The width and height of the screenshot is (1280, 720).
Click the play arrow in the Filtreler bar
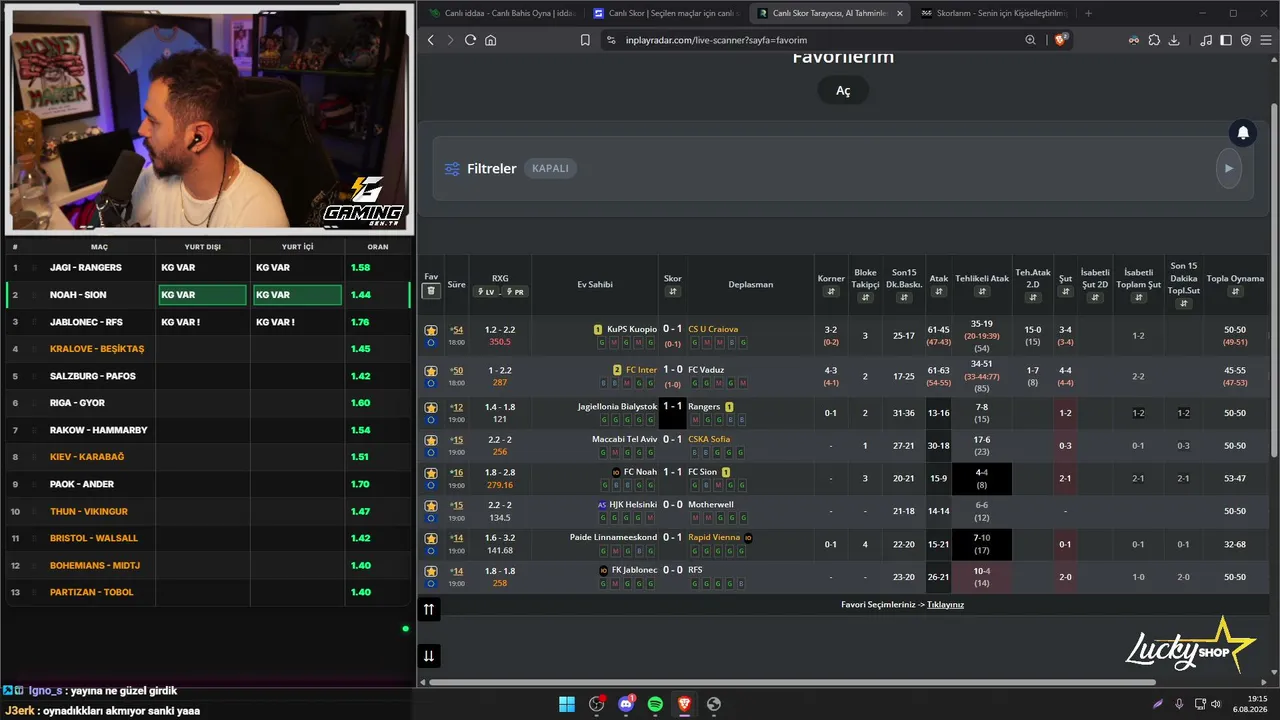tap(1228, 168)
